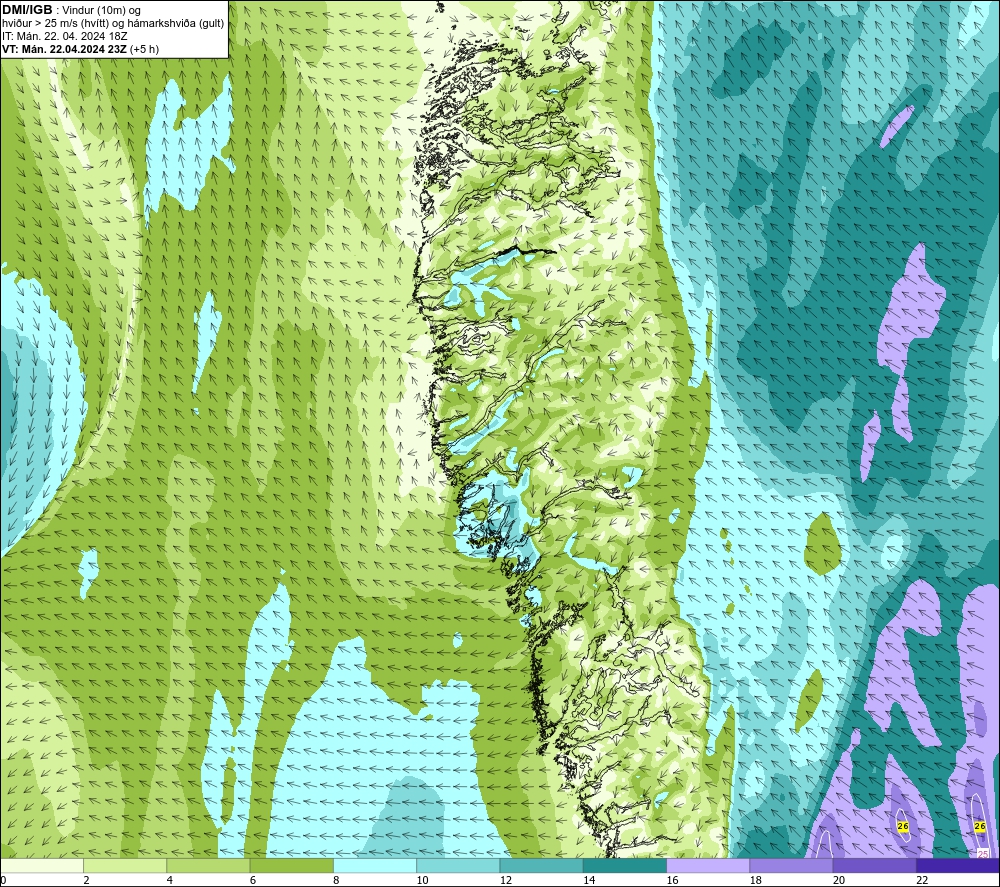
Task: Pick the light teal 10–12 m/s legend swatch
Action: point(458,865)
